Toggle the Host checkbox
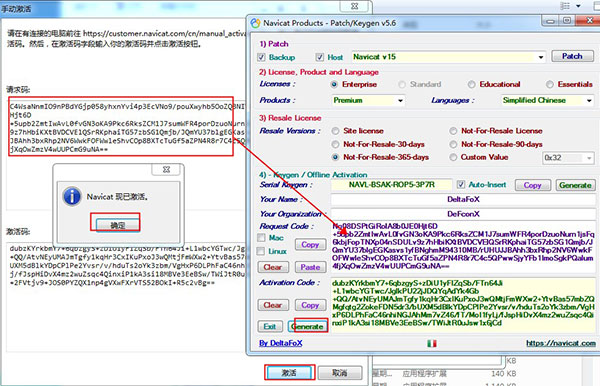The width and height of the screenshot is (600, 386). [320, 57]
